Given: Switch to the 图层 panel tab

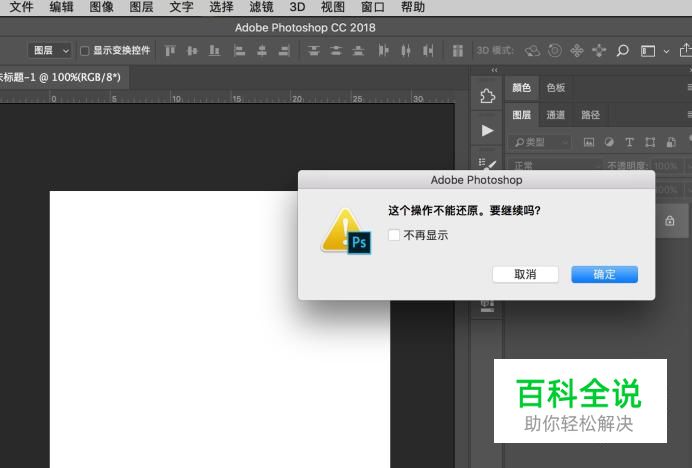Looking at the screenshot, I should coord(522,115).
